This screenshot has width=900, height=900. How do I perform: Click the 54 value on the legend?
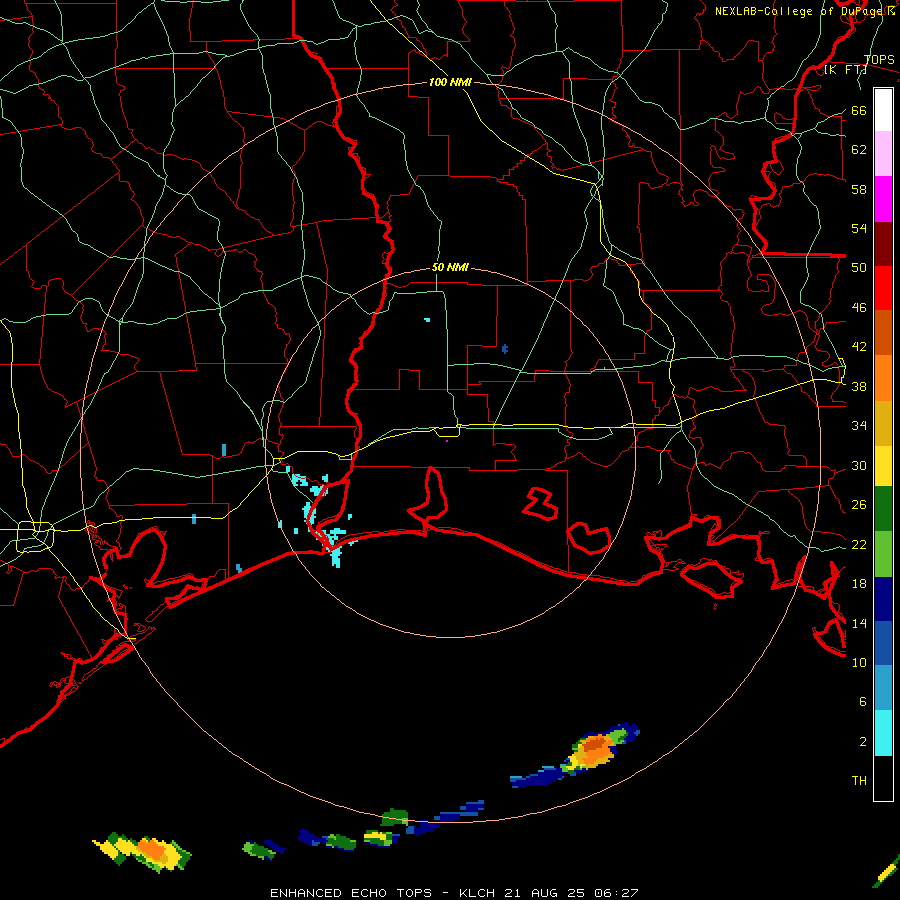click(859, 228)
